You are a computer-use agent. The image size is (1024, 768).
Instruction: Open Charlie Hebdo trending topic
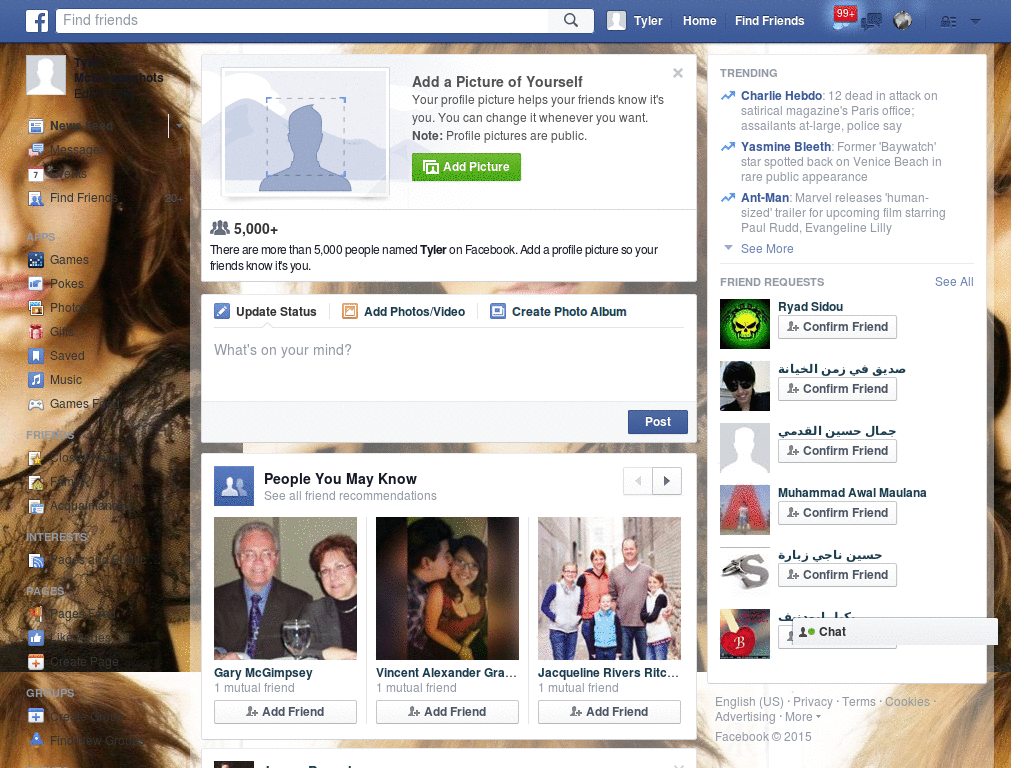pos(781,95)
